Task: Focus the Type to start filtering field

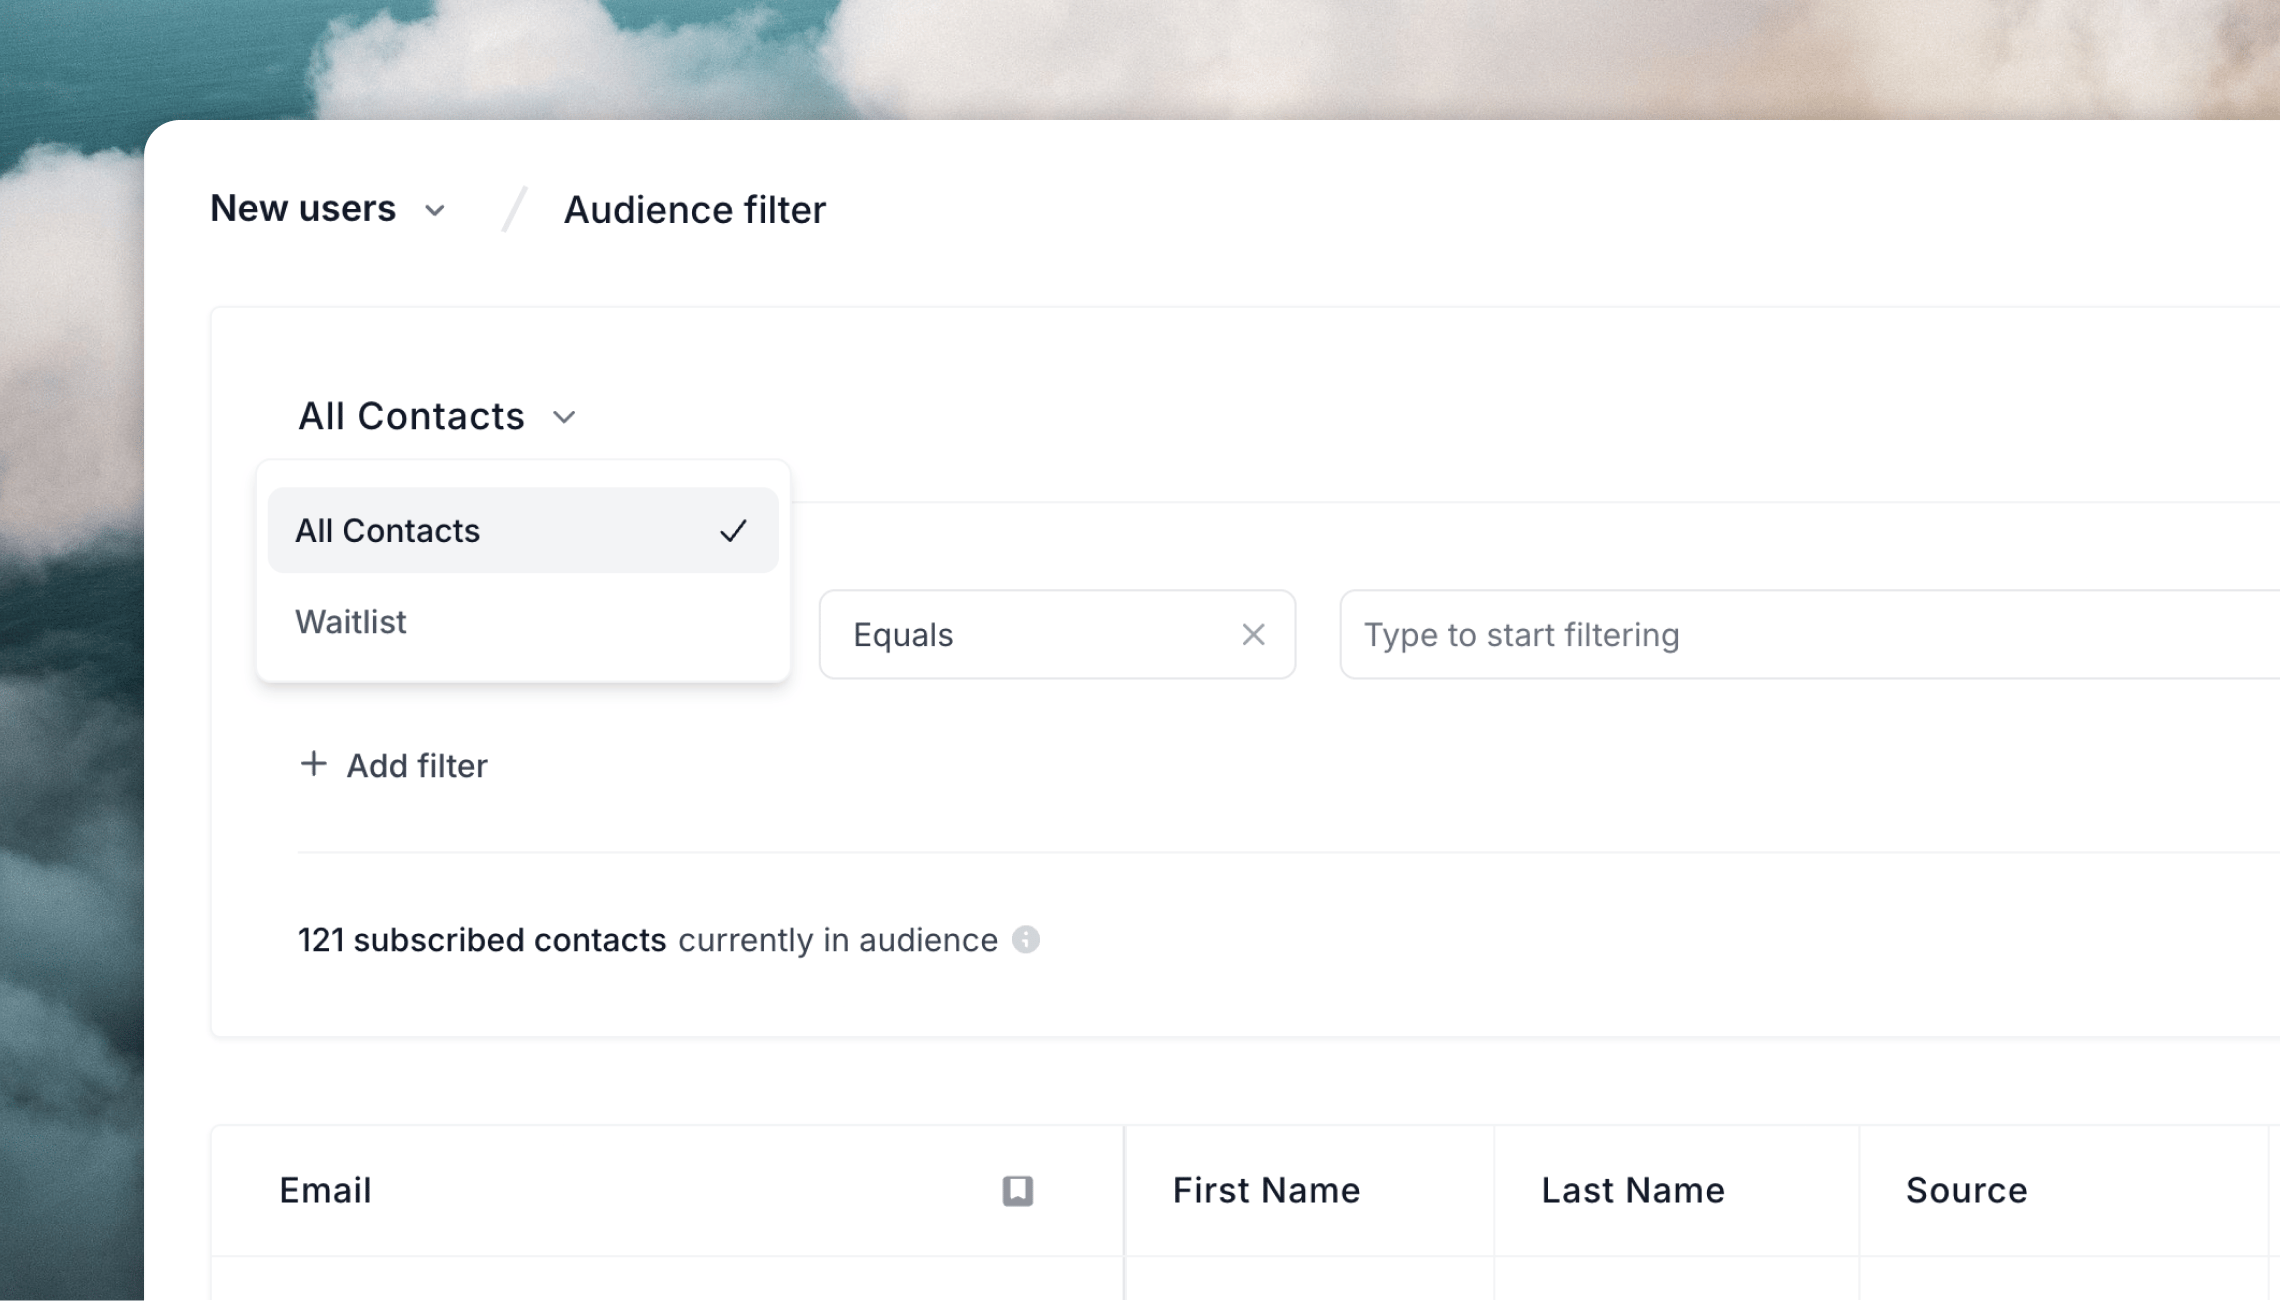Action: (1810, 635)
